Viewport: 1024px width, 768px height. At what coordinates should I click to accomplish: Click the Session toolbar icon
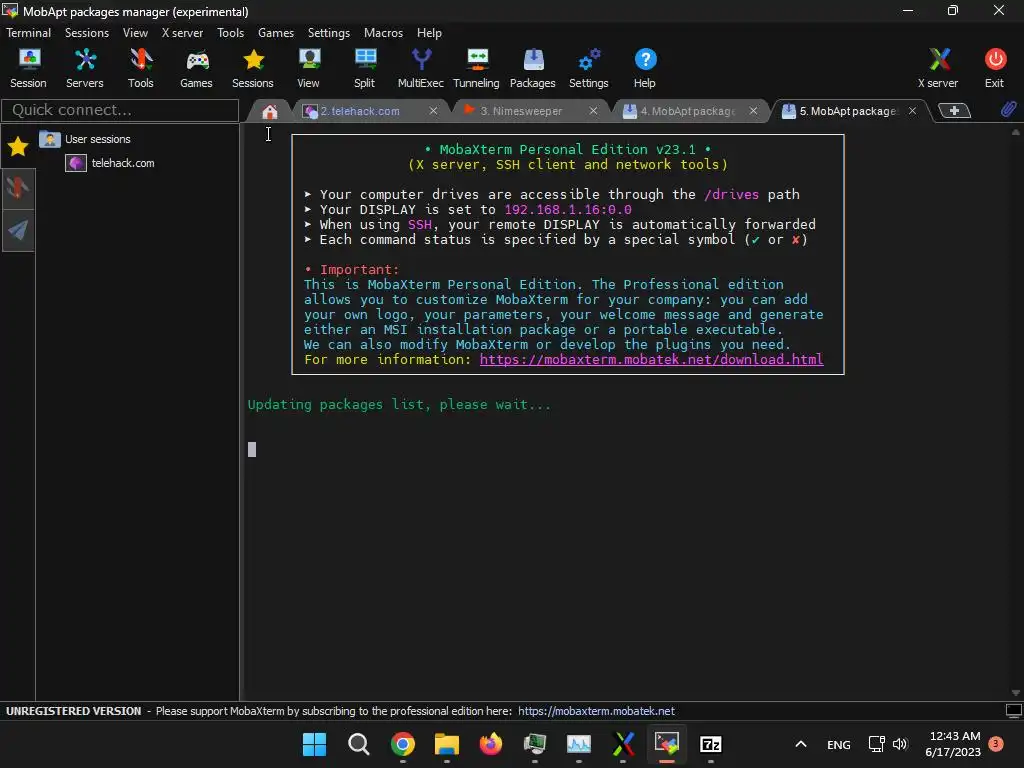[28, 68]
